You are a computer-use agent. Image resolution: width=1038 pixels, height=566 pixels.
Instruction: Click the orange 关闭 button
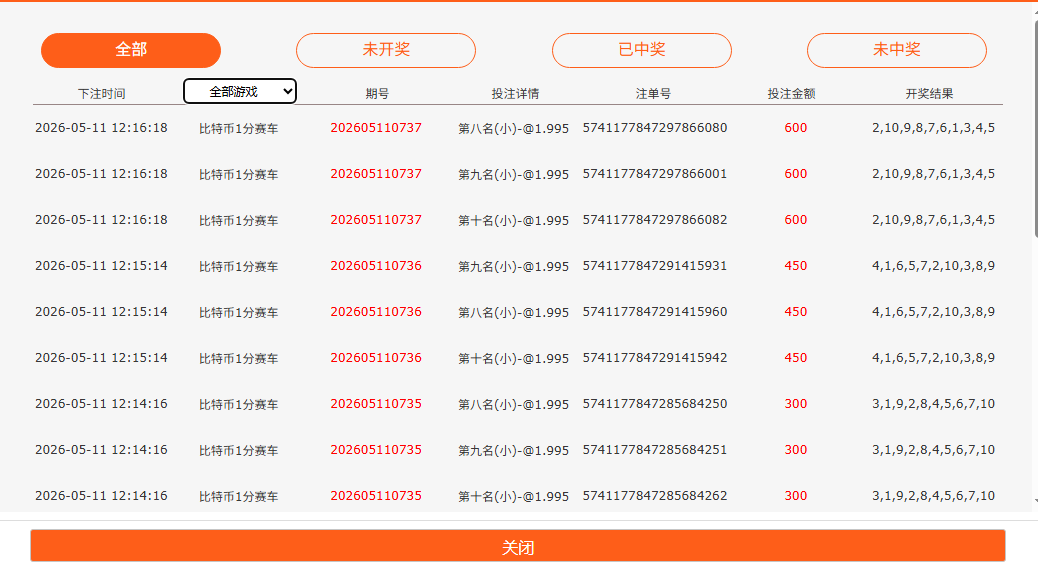[518, 547]
